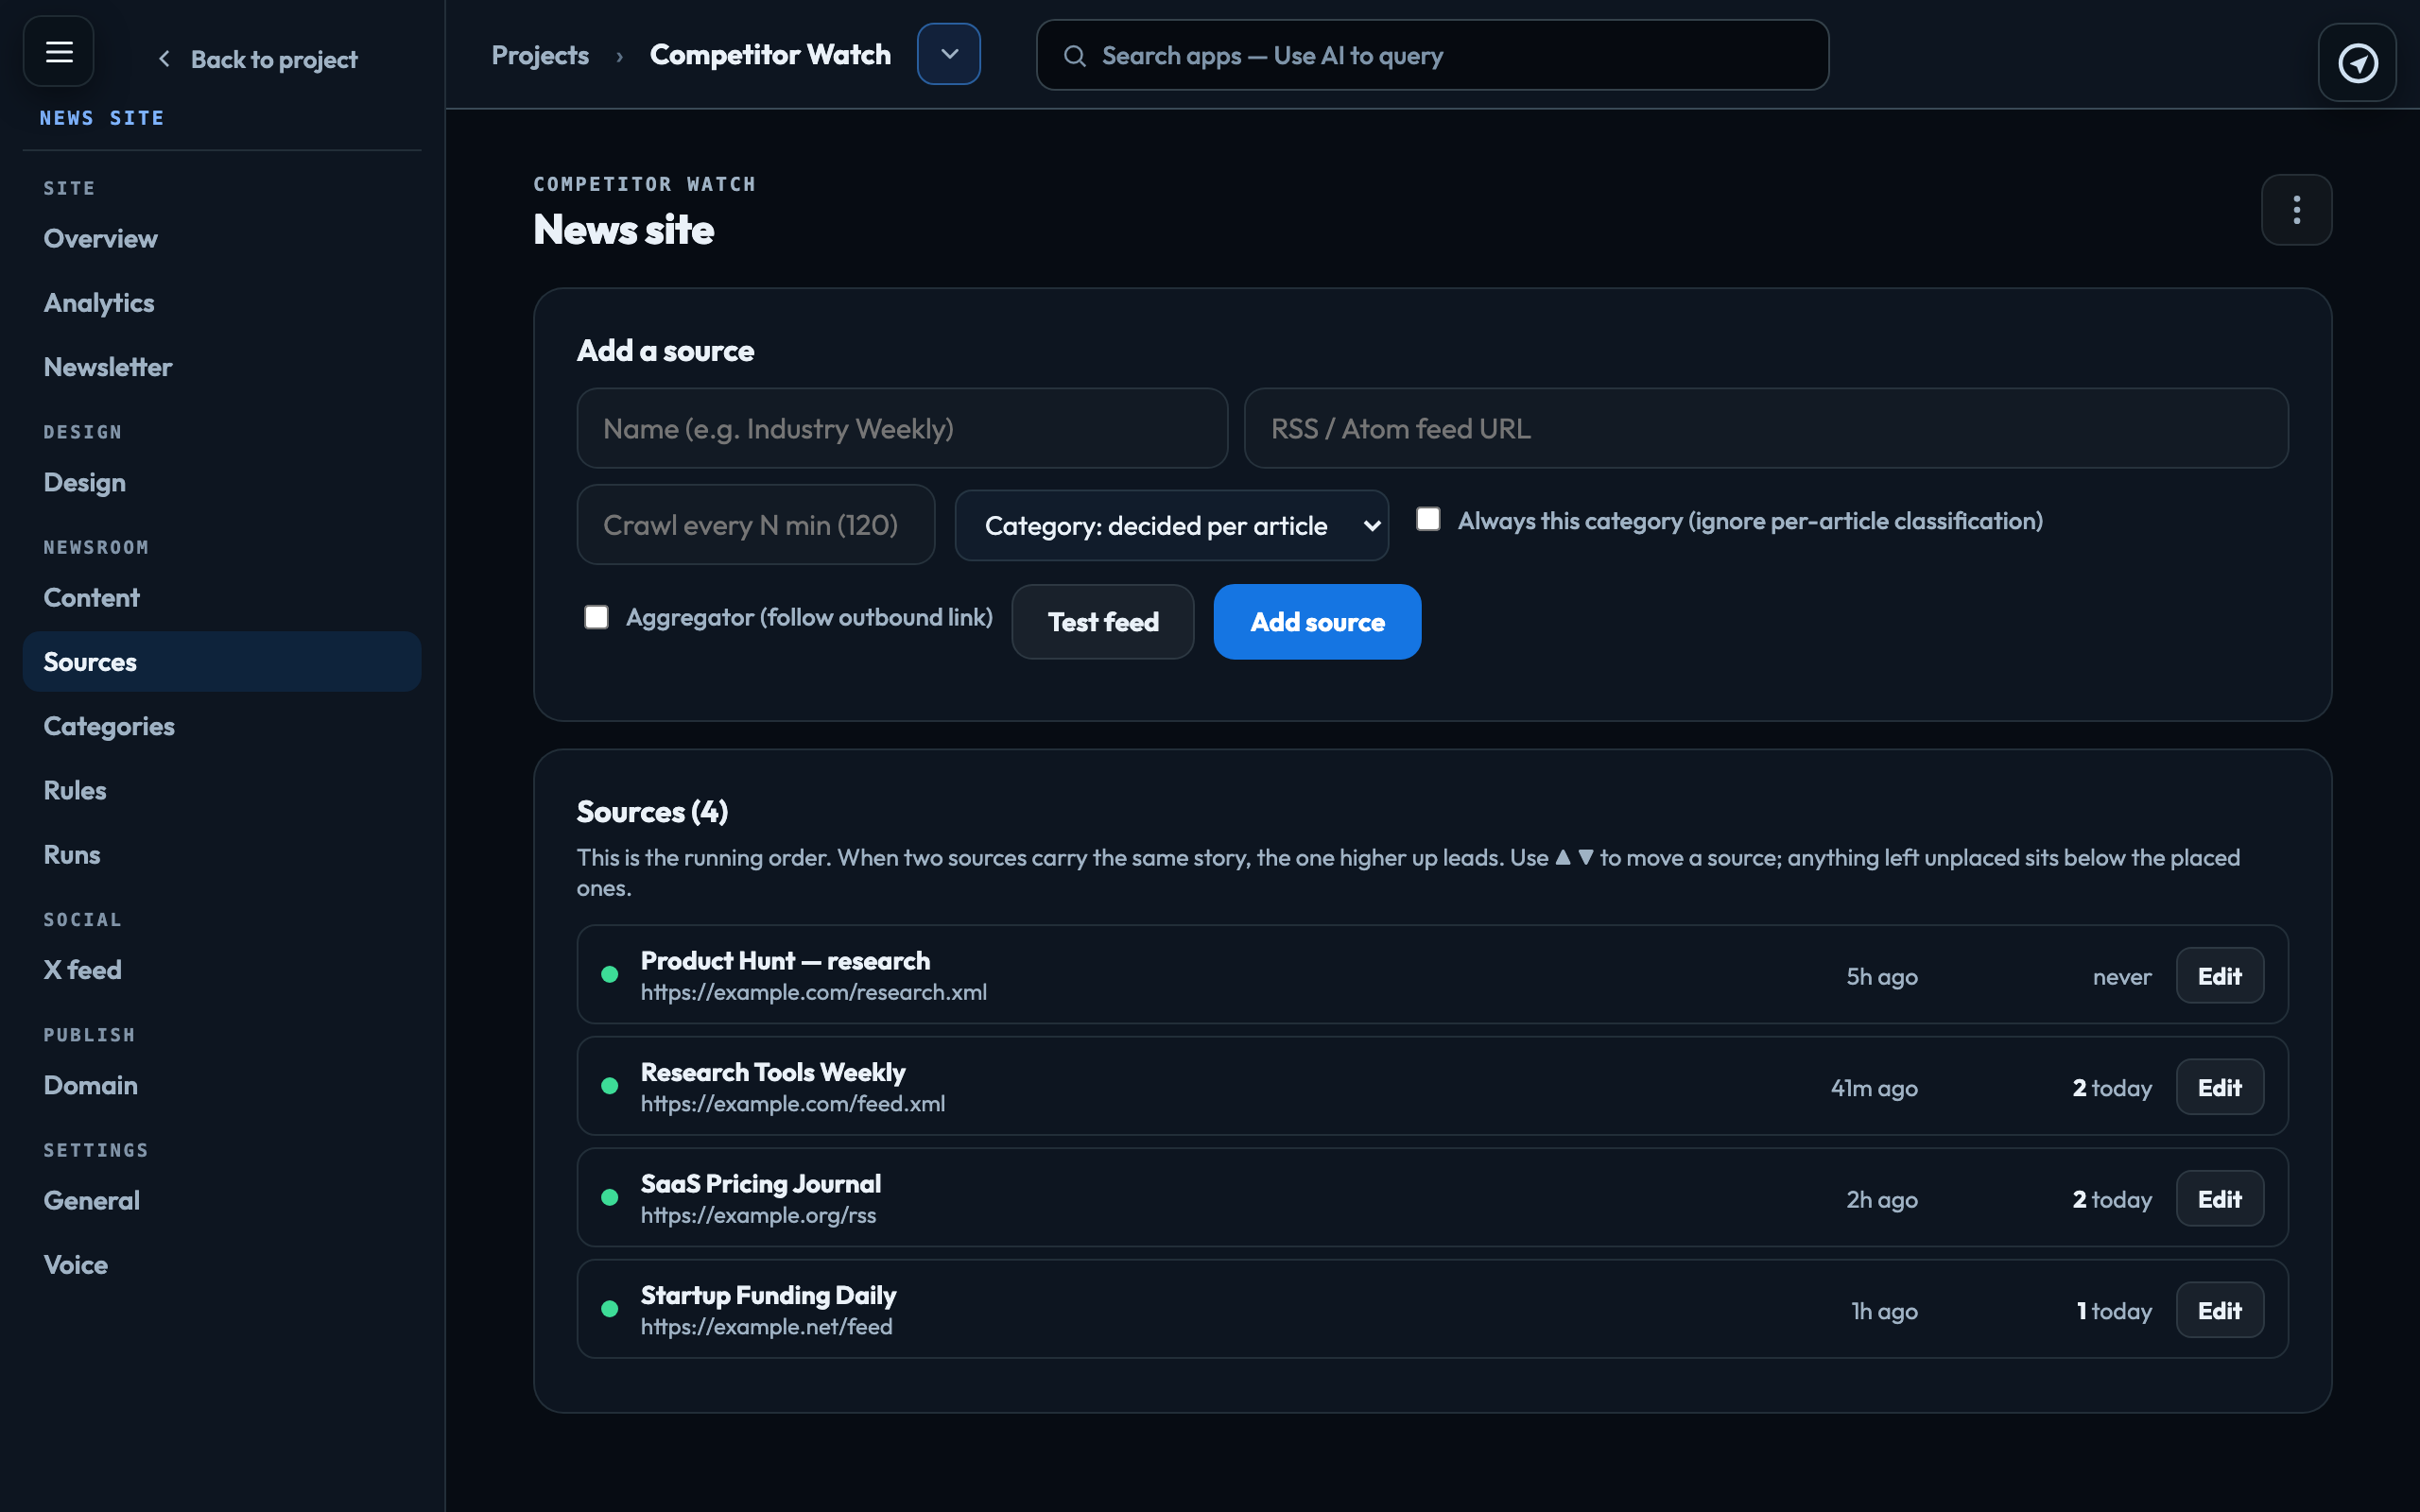This screenshot has width=2420, height=1512.
Task: Toggle the Aggregator checkbox
Action: coord(596,617)
